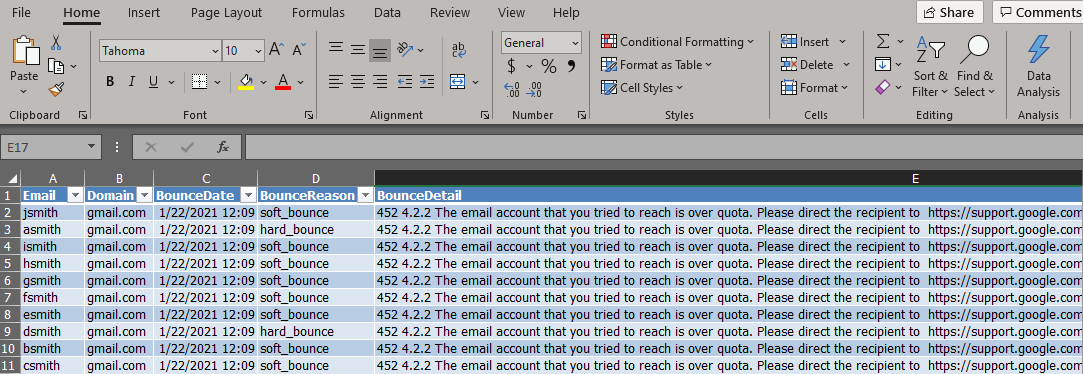Center text horizontally

coord(358,82)
